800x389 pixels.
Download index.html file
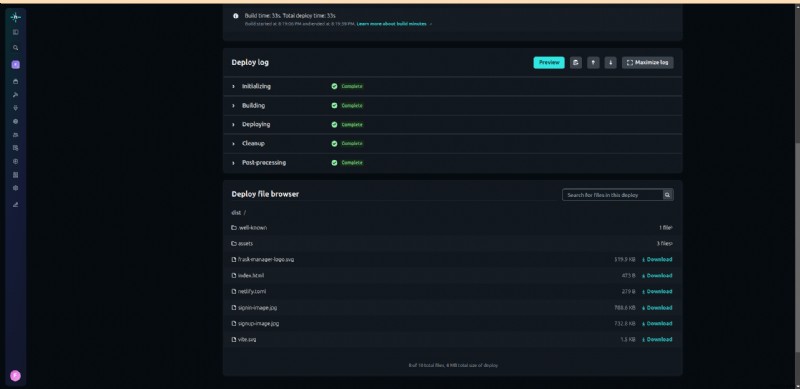point(657,276)
